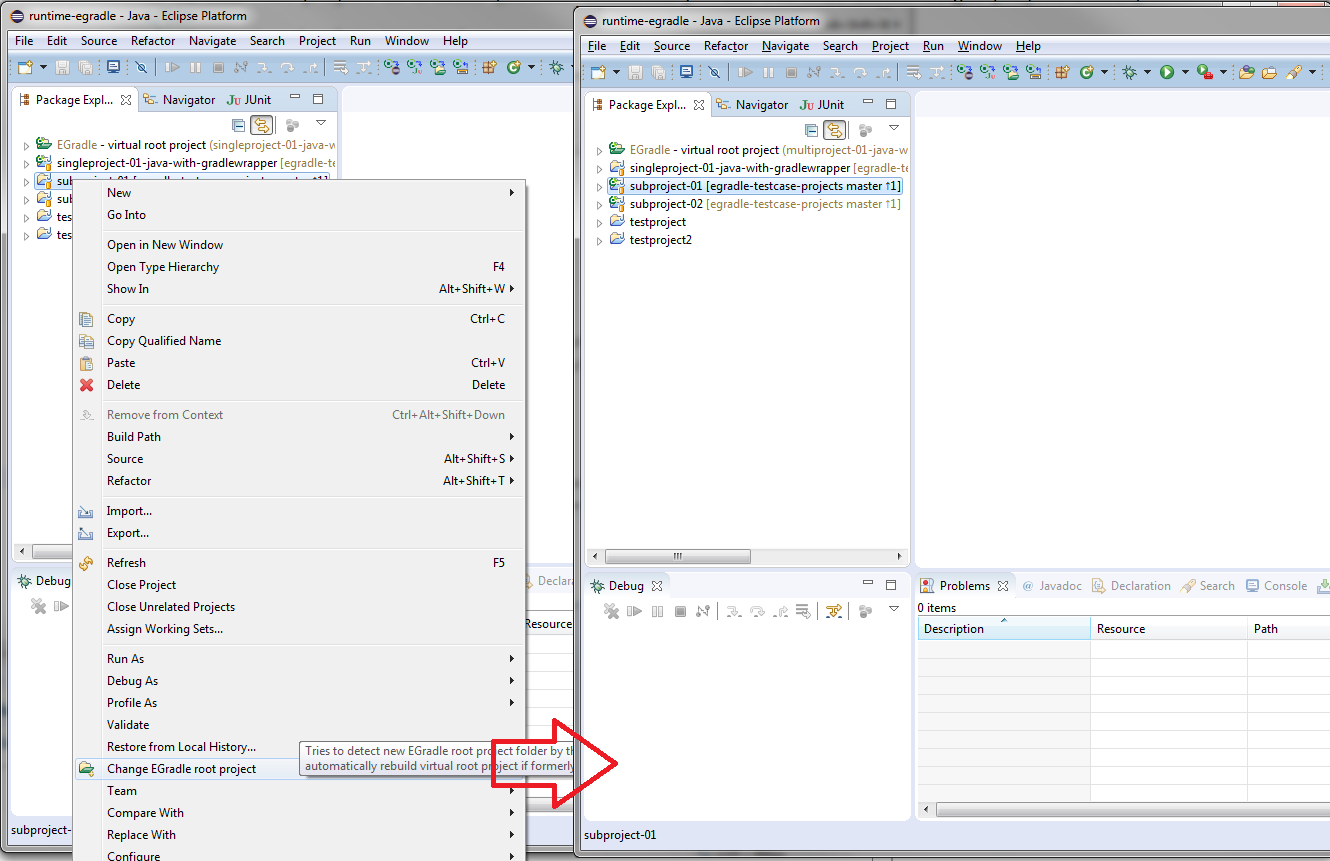This screenshot has width=1330, height=861.
Task: Expand subproject-02 node in right window tree
Action: tap(599, 204)
